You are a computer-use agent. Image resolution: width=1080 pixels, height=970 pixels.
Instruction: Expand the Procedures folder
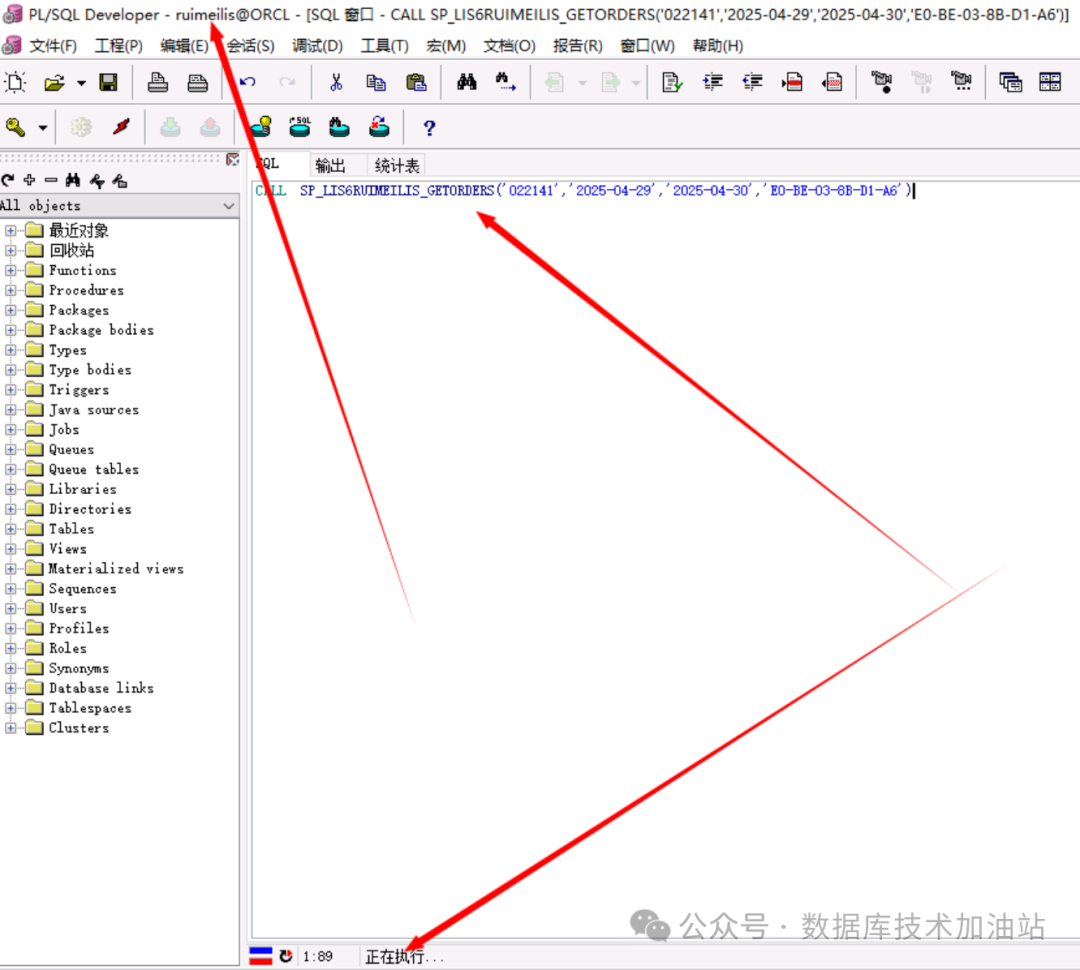click(x=10, y=291)
